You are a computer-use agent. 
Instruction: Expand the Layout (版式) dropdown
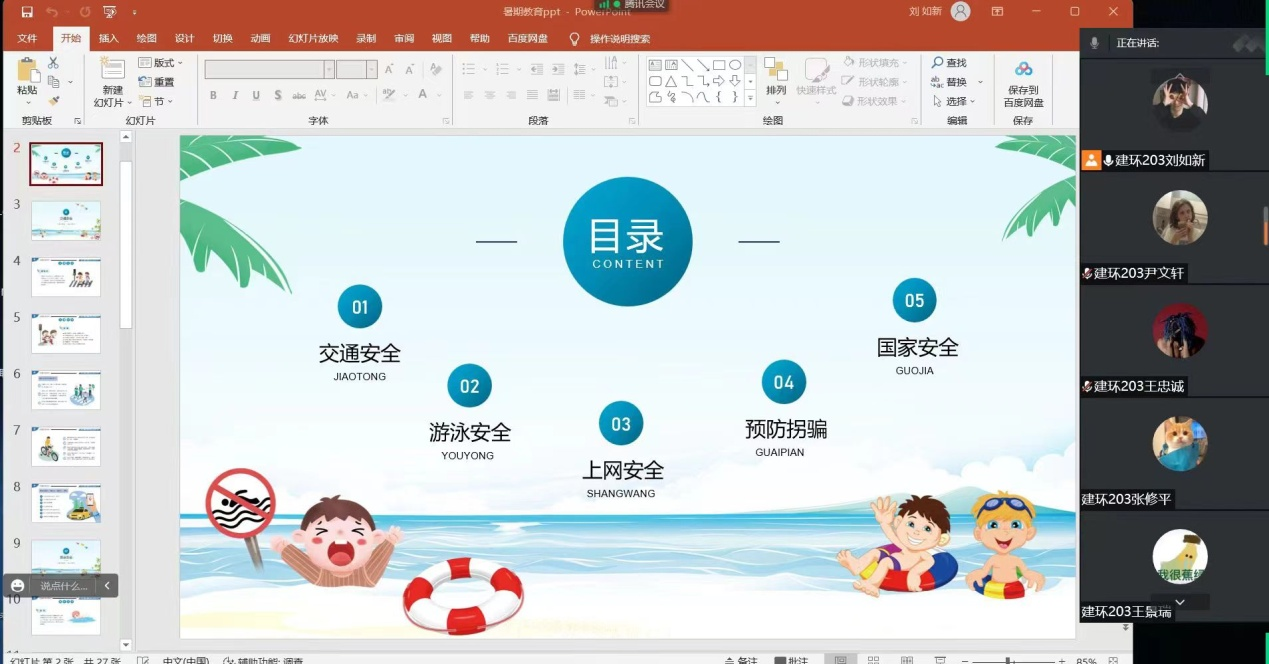tap(163, 63)
